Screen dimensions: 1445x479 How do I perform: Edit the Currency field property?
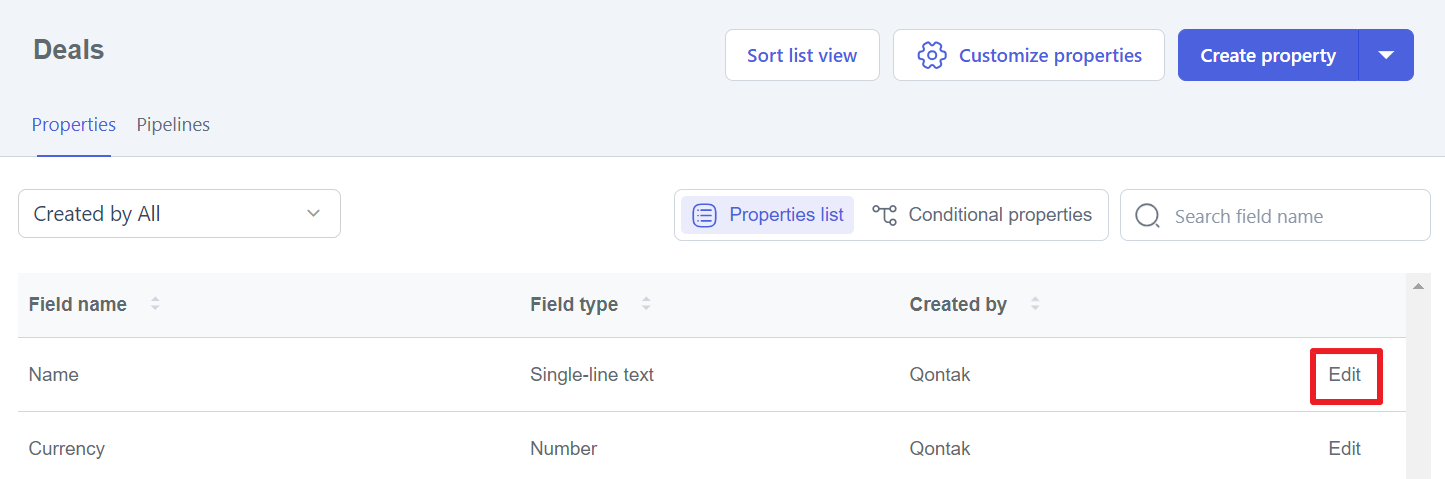[x=1345, y=449]
